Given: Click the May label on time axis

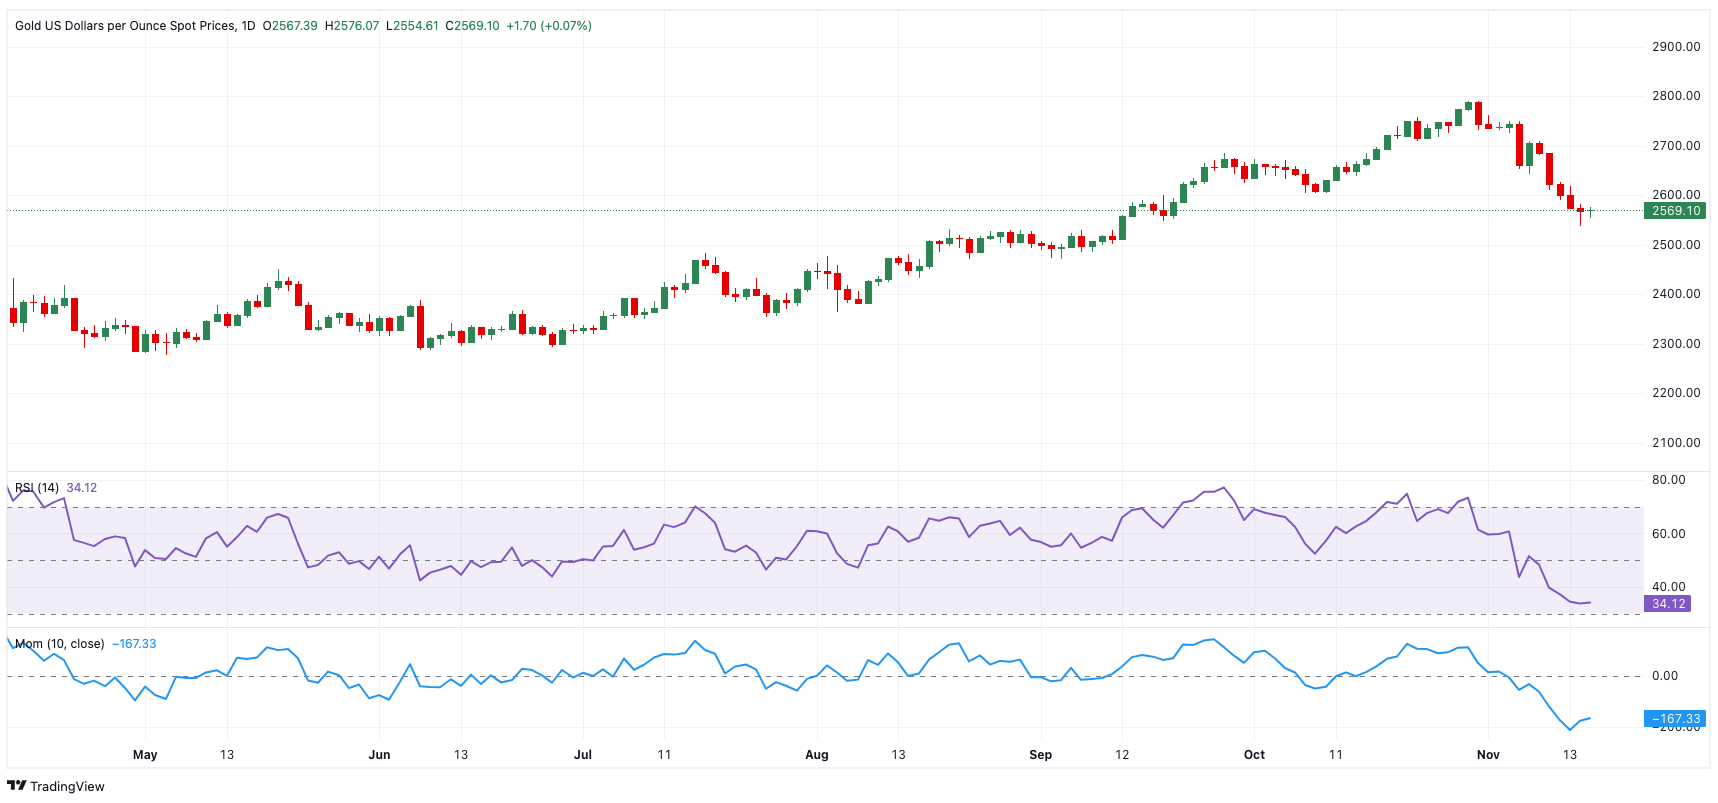Looking at the screenshot, I should tap(145, 755).
